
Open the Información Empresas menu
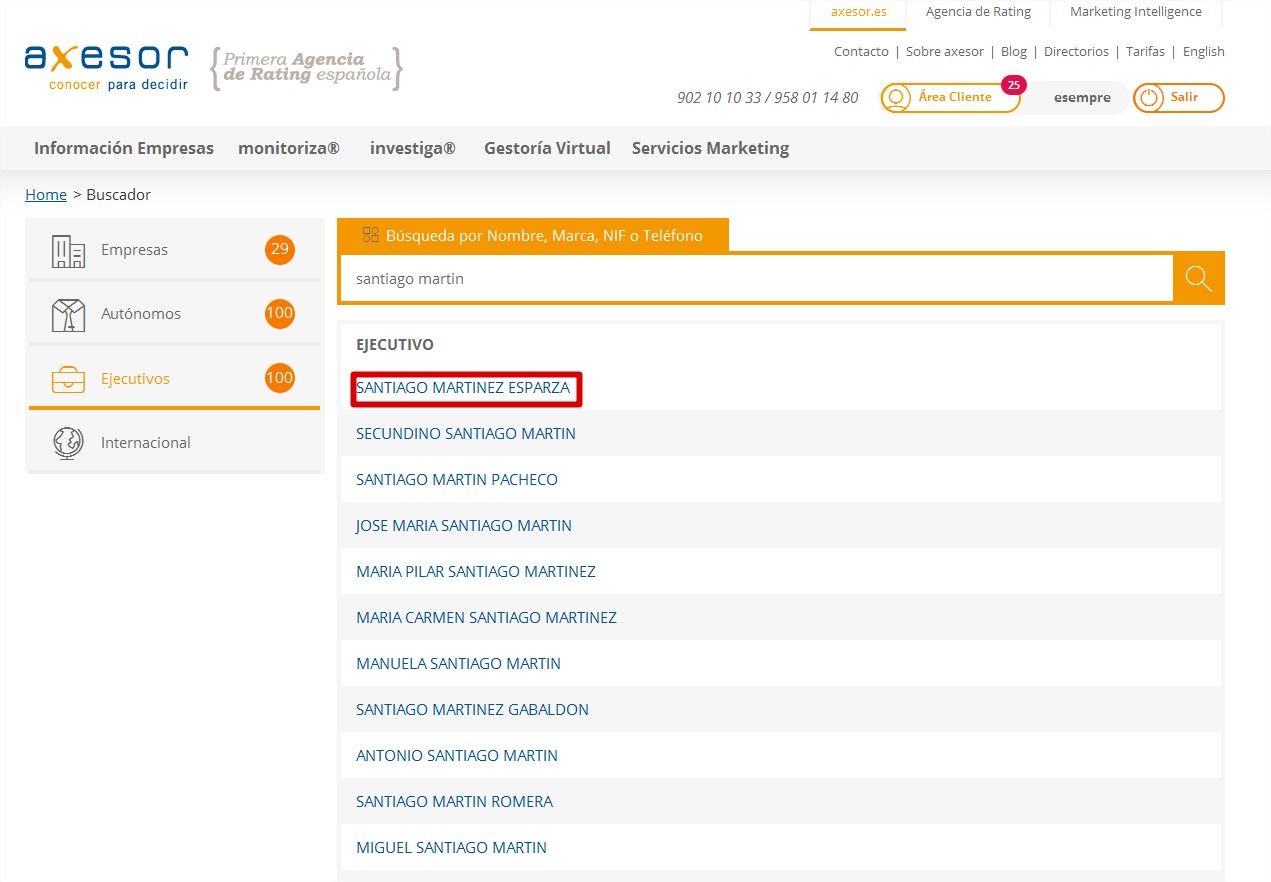coord(124,148)
